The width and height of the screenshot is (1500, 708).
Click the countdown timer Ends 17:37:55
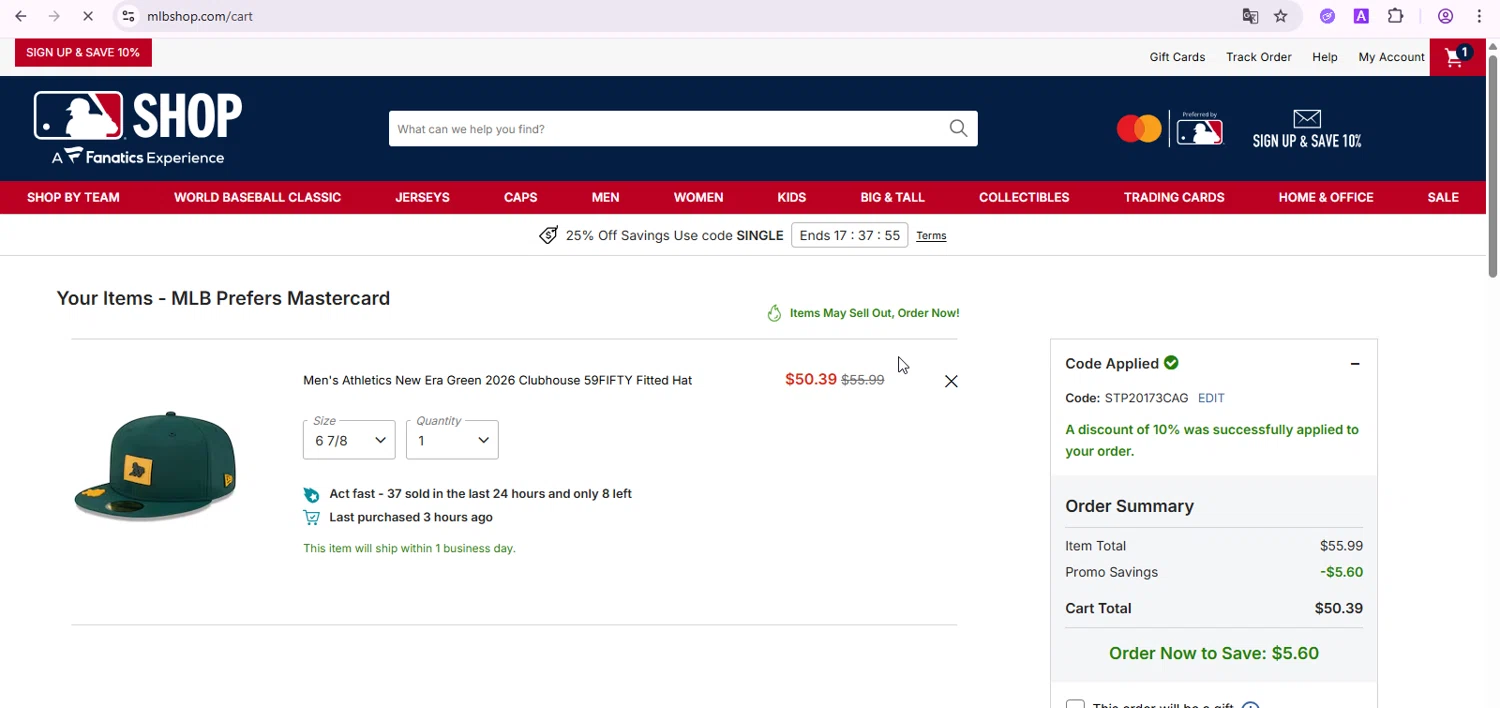(849, 235)
